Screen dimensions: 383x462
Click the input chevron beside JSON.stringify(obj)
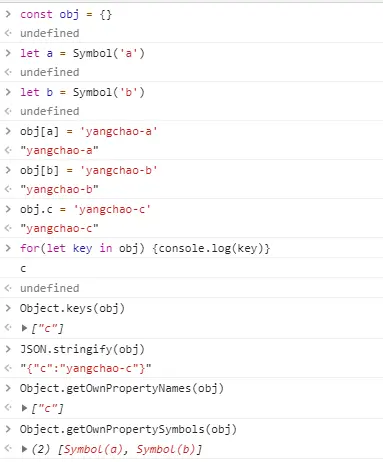pyautogui.click(x=8, y=349)
